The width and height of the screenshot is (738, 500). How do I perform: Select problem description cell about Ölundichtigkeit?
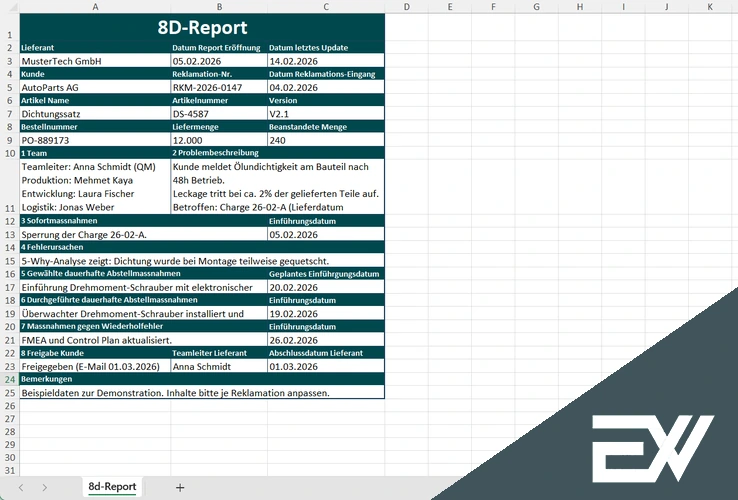(278, 187)
